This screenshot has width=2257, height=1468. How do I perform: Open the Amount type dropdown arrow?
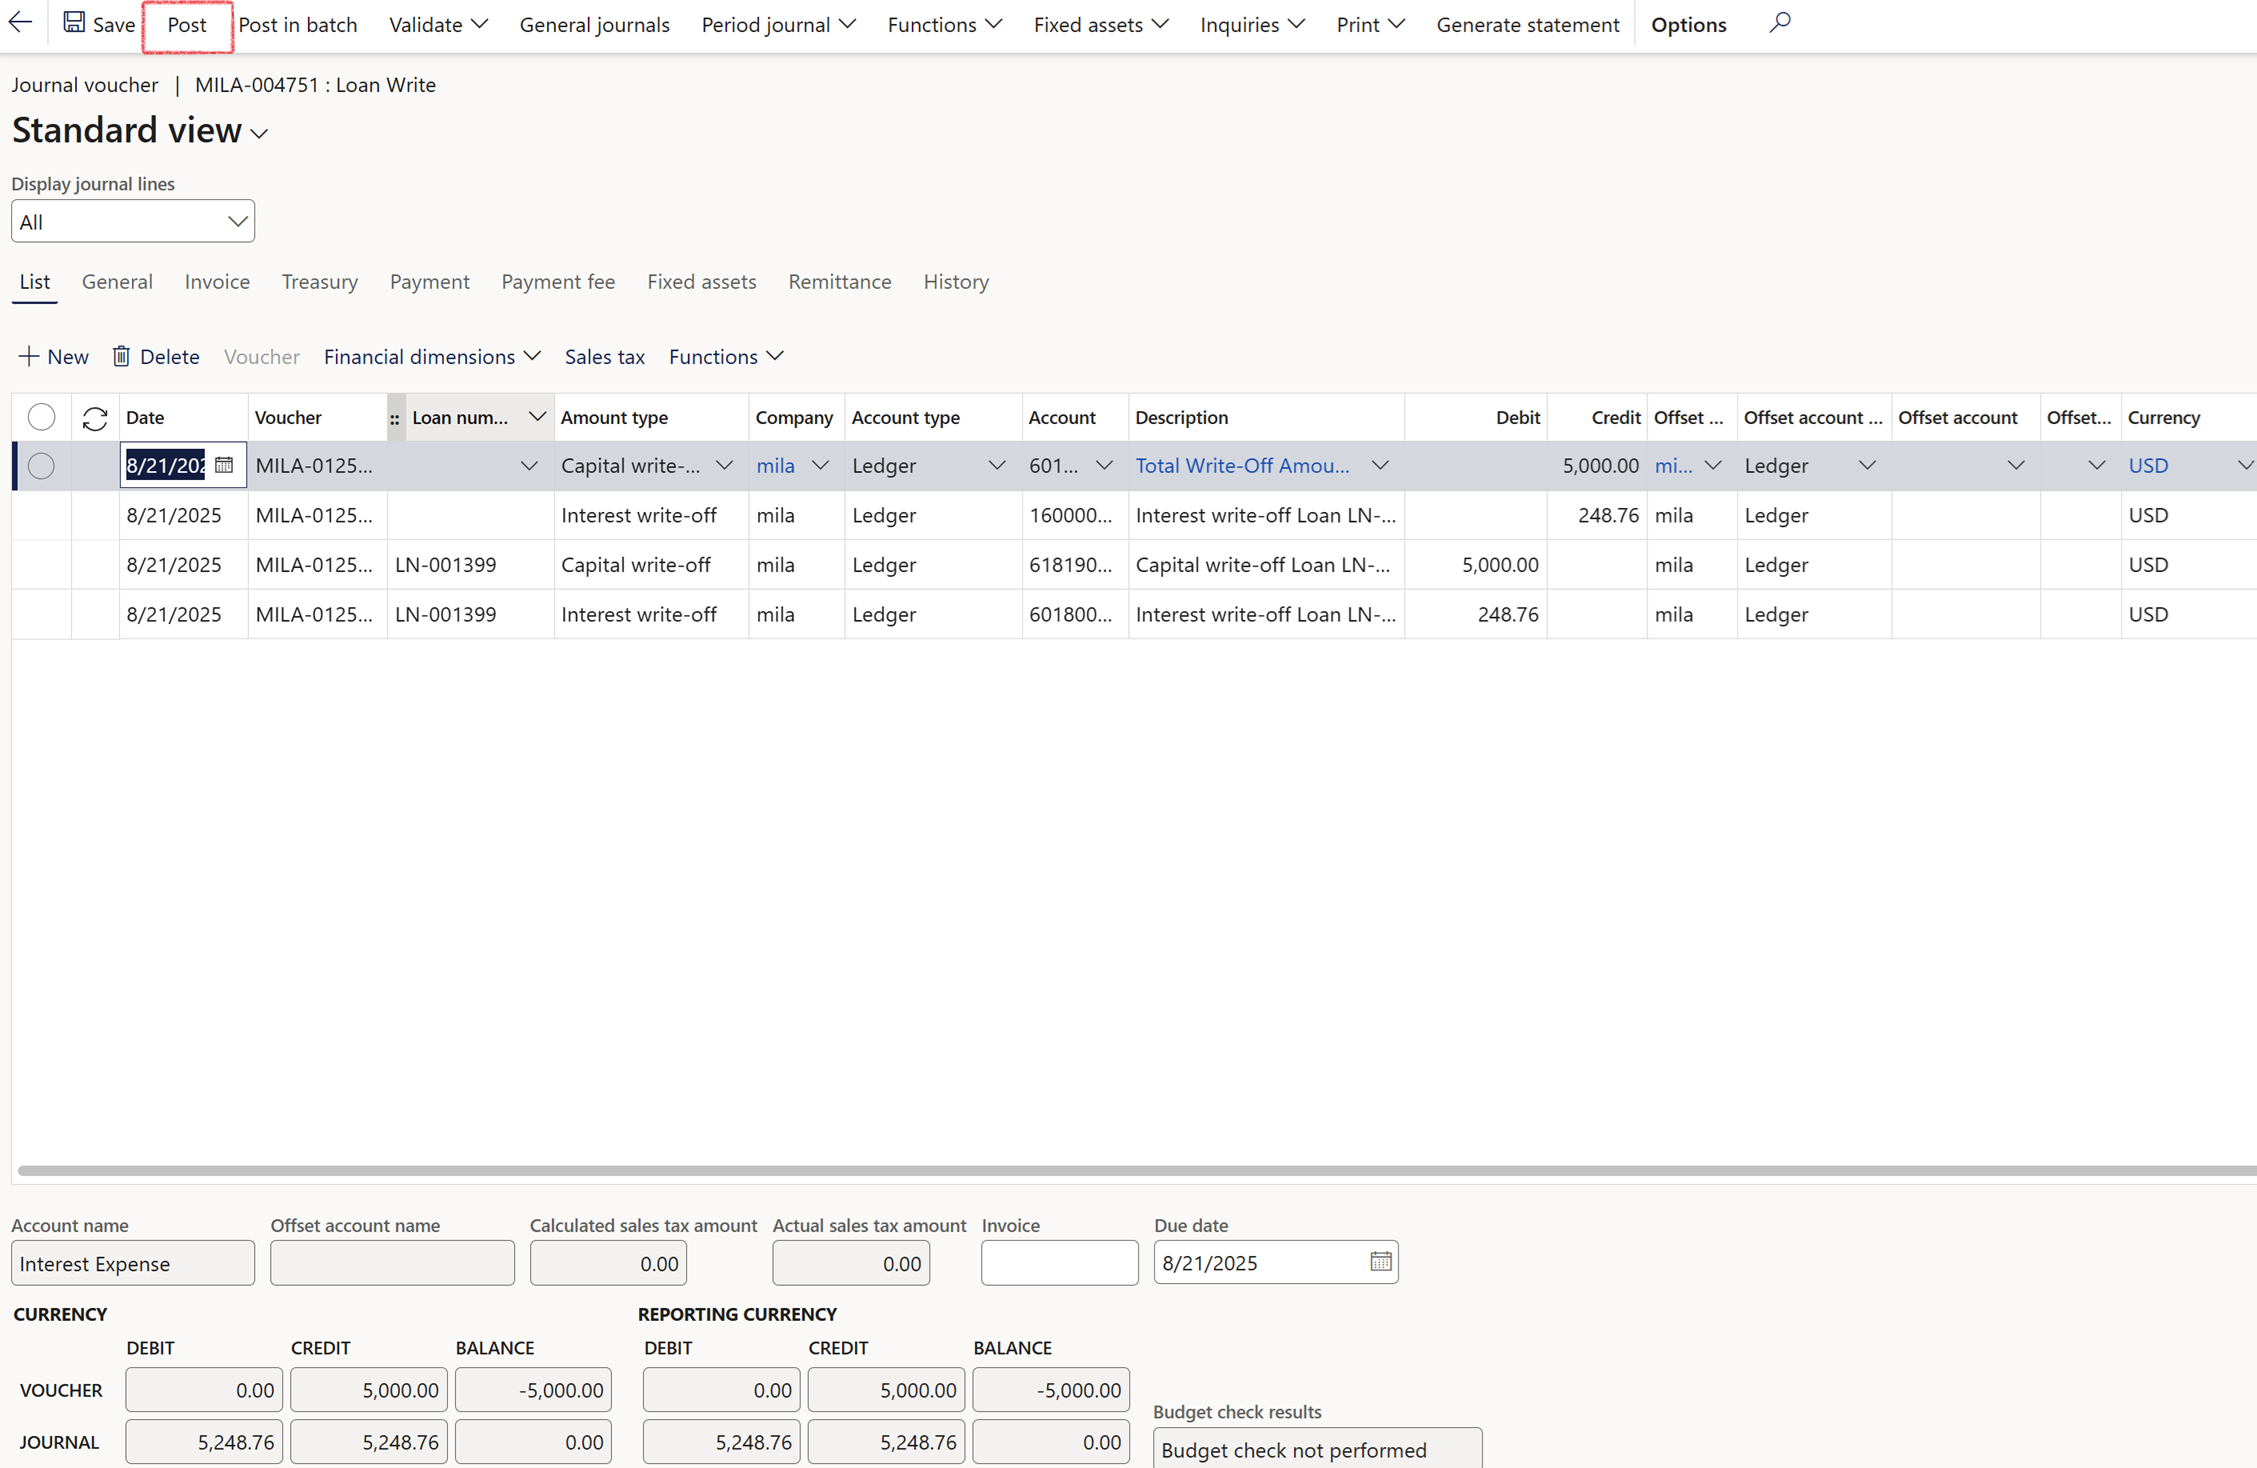click(x=724, y=466)
